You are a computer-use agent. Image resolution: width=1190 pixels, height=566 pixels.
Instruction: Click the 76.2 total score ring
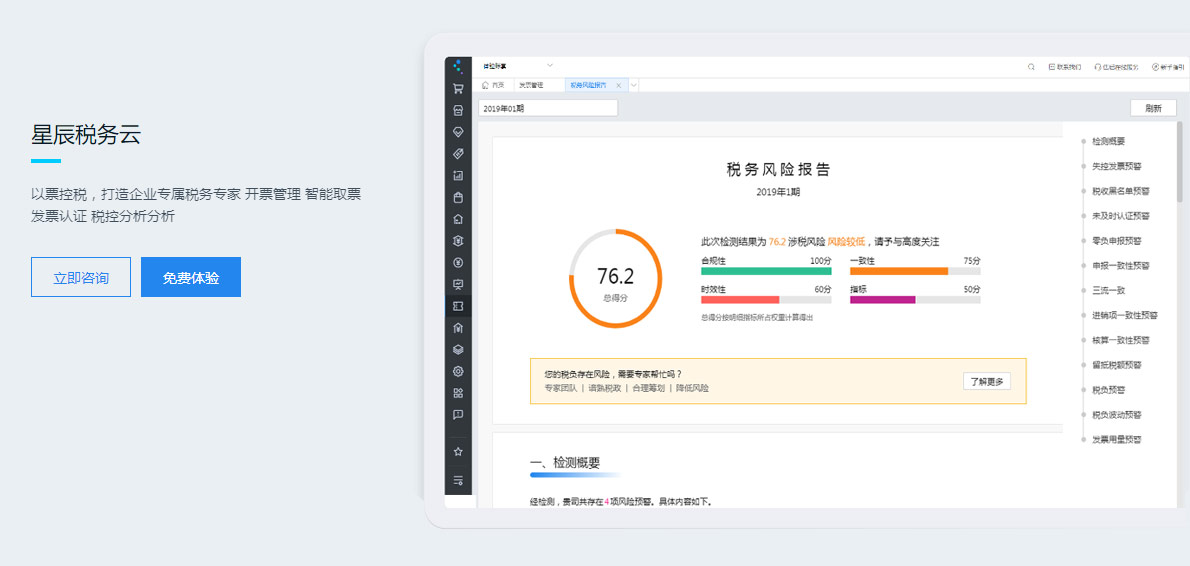point(615,278)
